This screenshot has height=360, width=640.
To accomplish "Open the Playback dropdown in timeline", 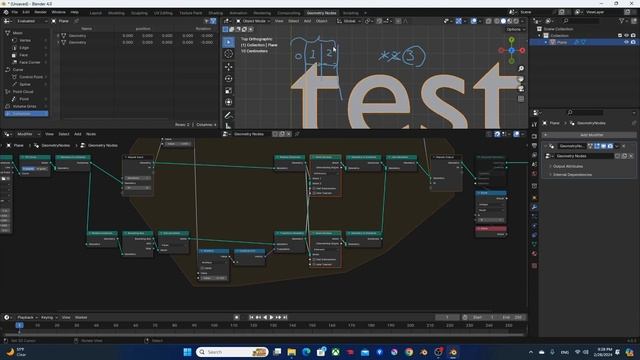I will click(27, 317).
